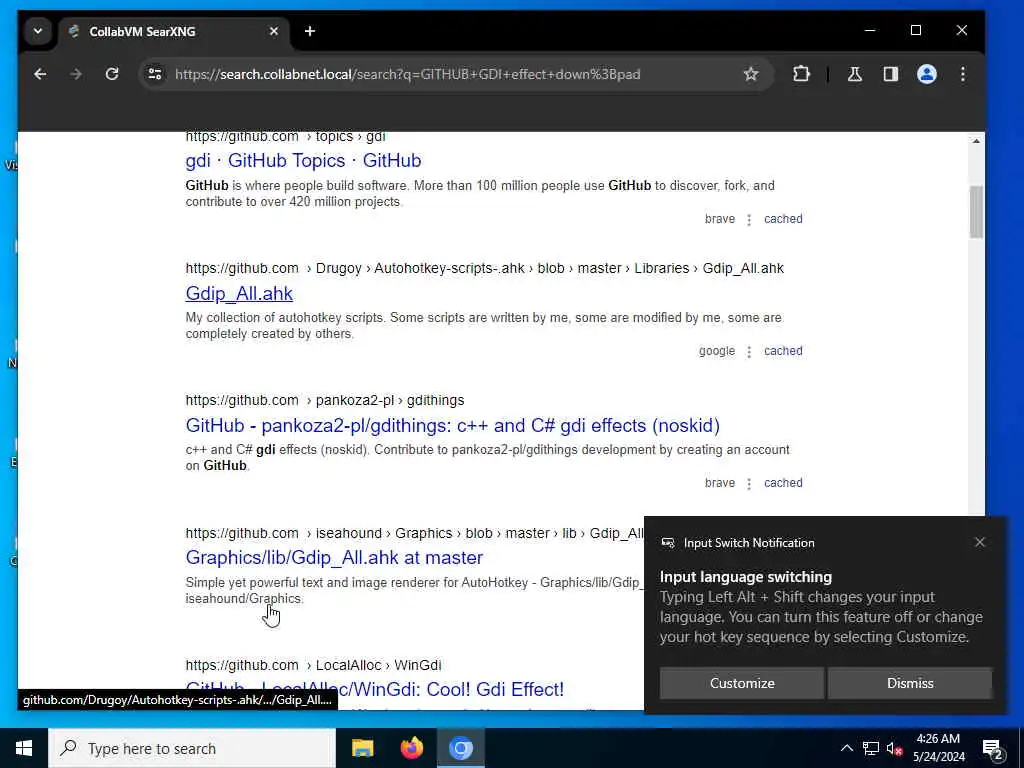Expand options dots beside gdi Topics brave
Screen dimensions: 1024x768
click(749, 220)
